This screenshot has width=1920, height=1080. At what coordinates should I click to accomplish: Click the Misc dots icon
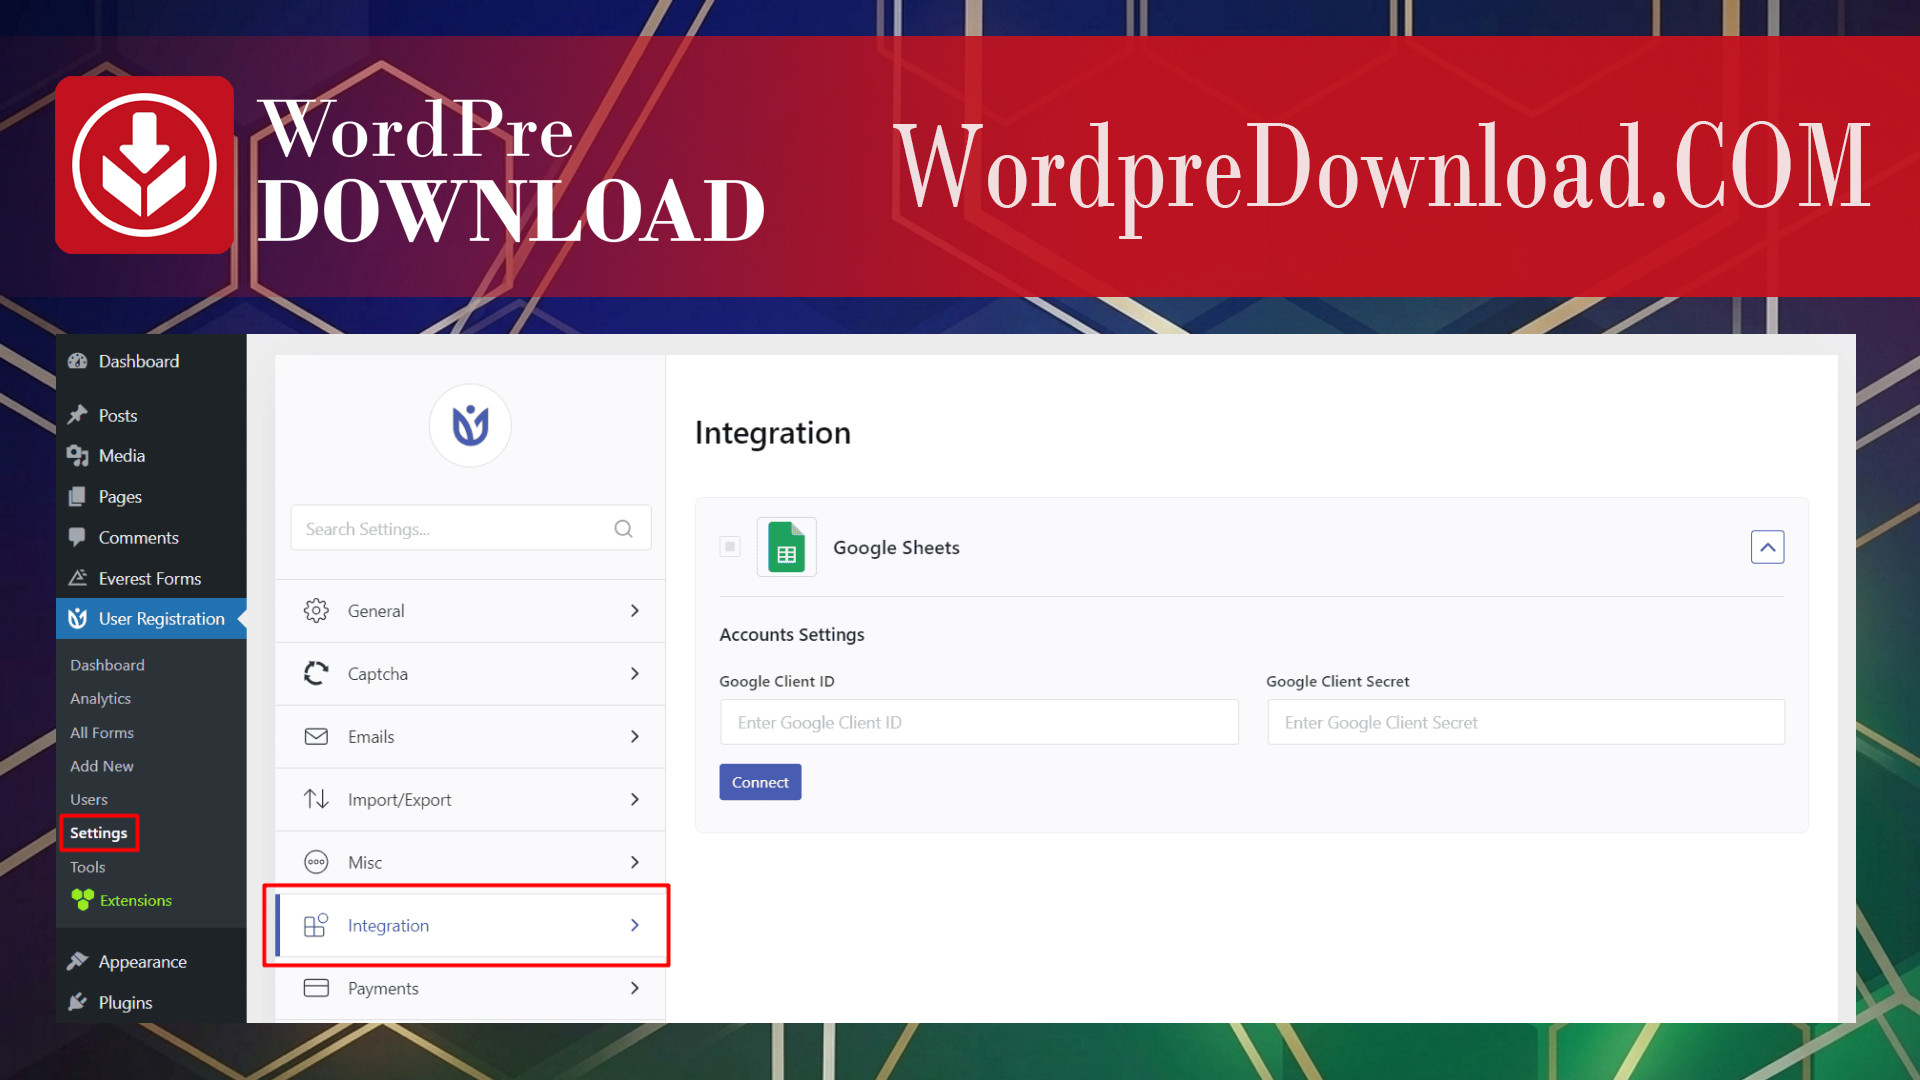pyautogui.click(x=316, y=862)
